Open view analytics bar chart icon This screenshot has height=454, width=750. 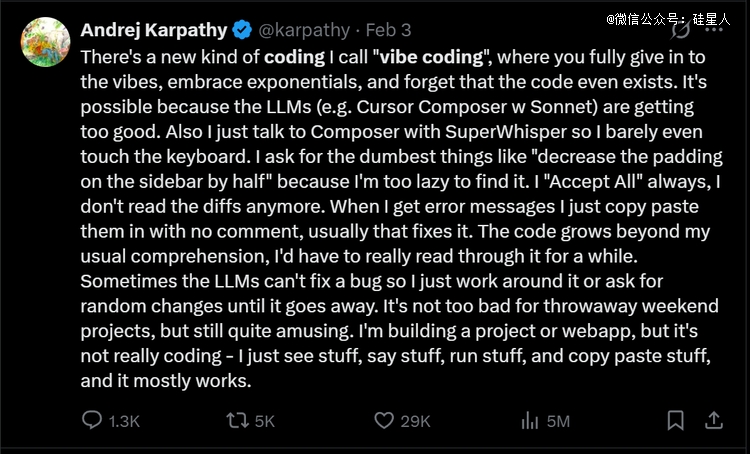[x=529, y=421]
